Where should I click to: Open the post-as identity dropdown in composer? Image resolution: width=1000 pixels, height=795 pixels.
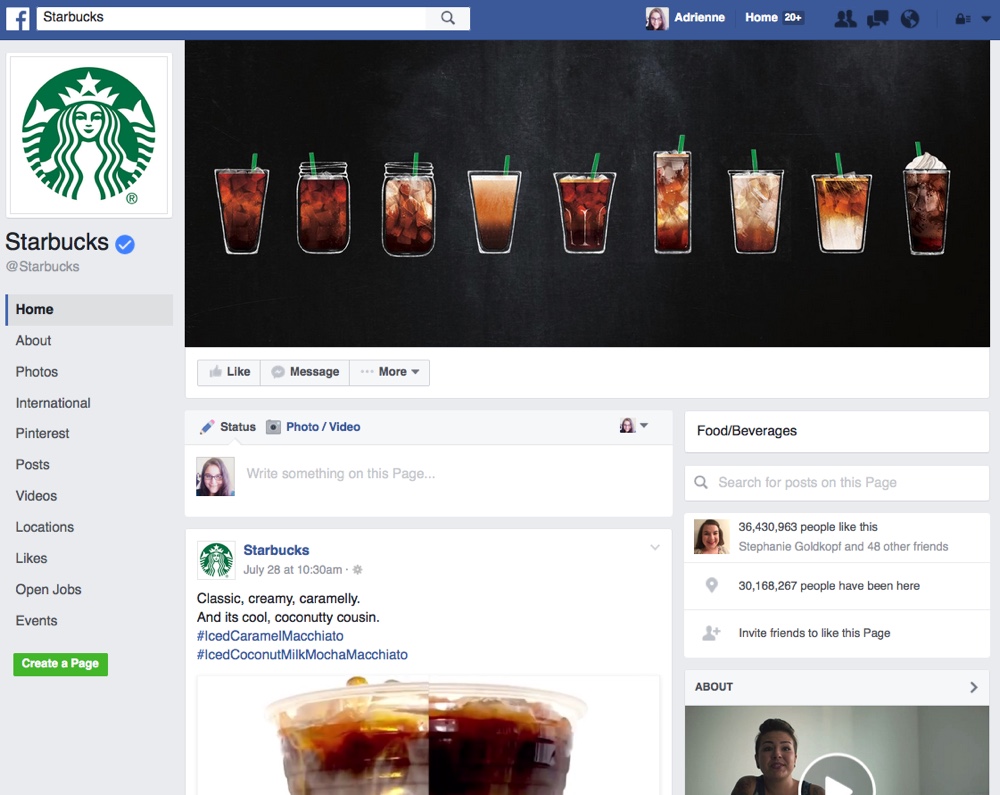(633, 426)
